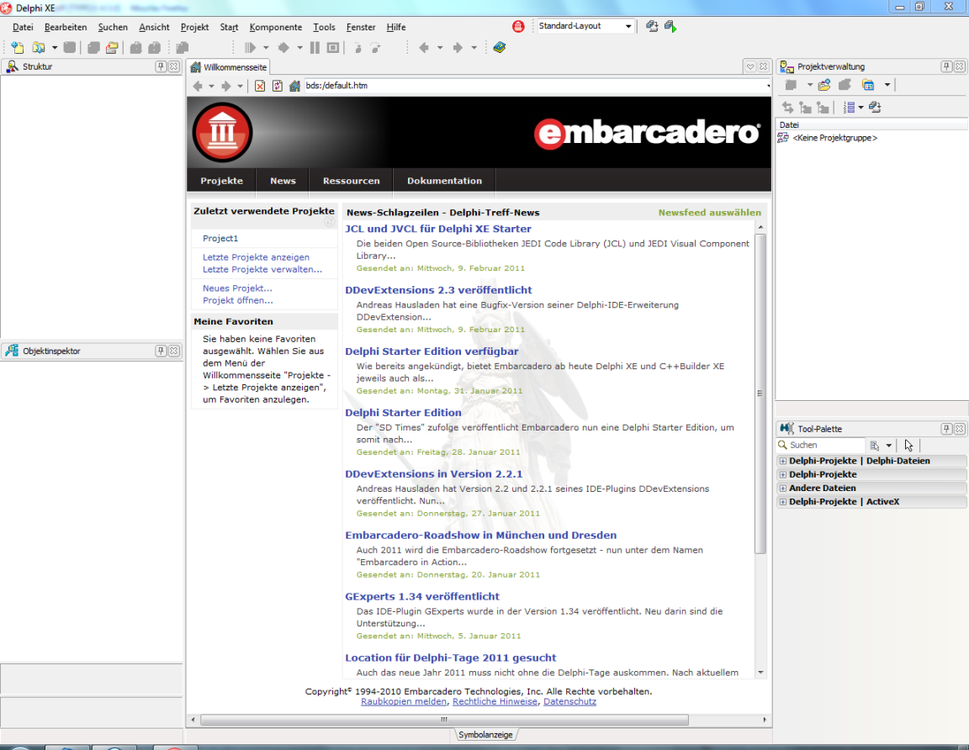Viewport: 969px width, 750px height.
Task: Click the Help book icon in the main toolbar
Action: click(499, 48)
